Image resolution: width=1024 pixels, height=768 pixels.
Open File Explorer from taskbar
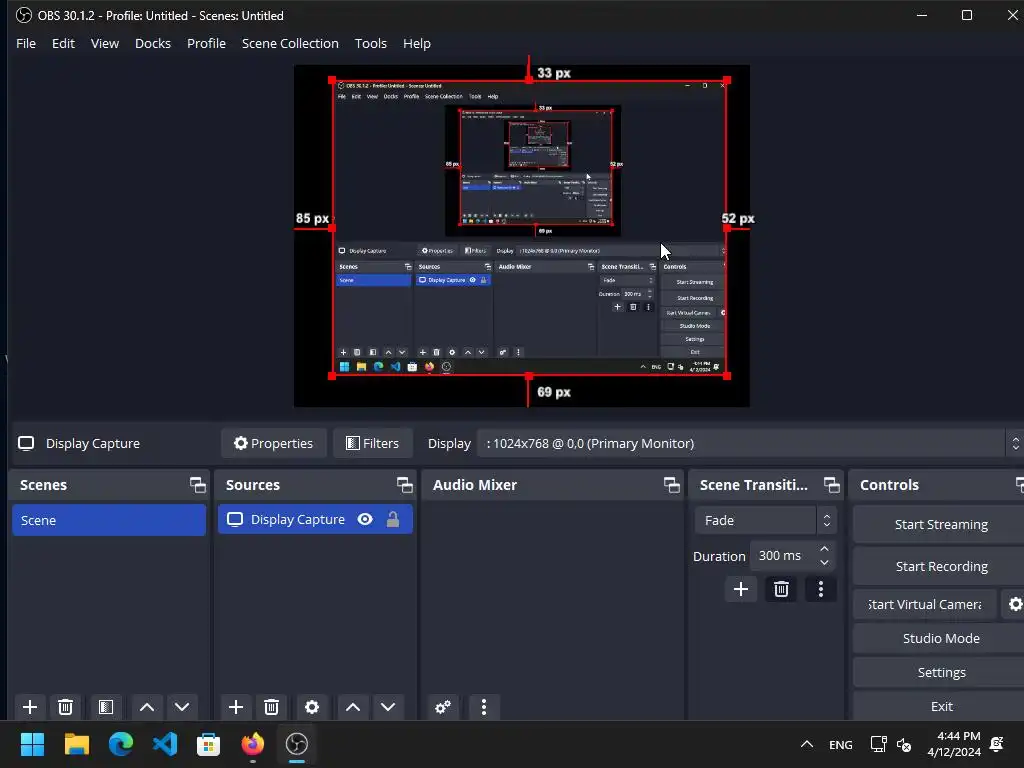(x=76, y=744)
